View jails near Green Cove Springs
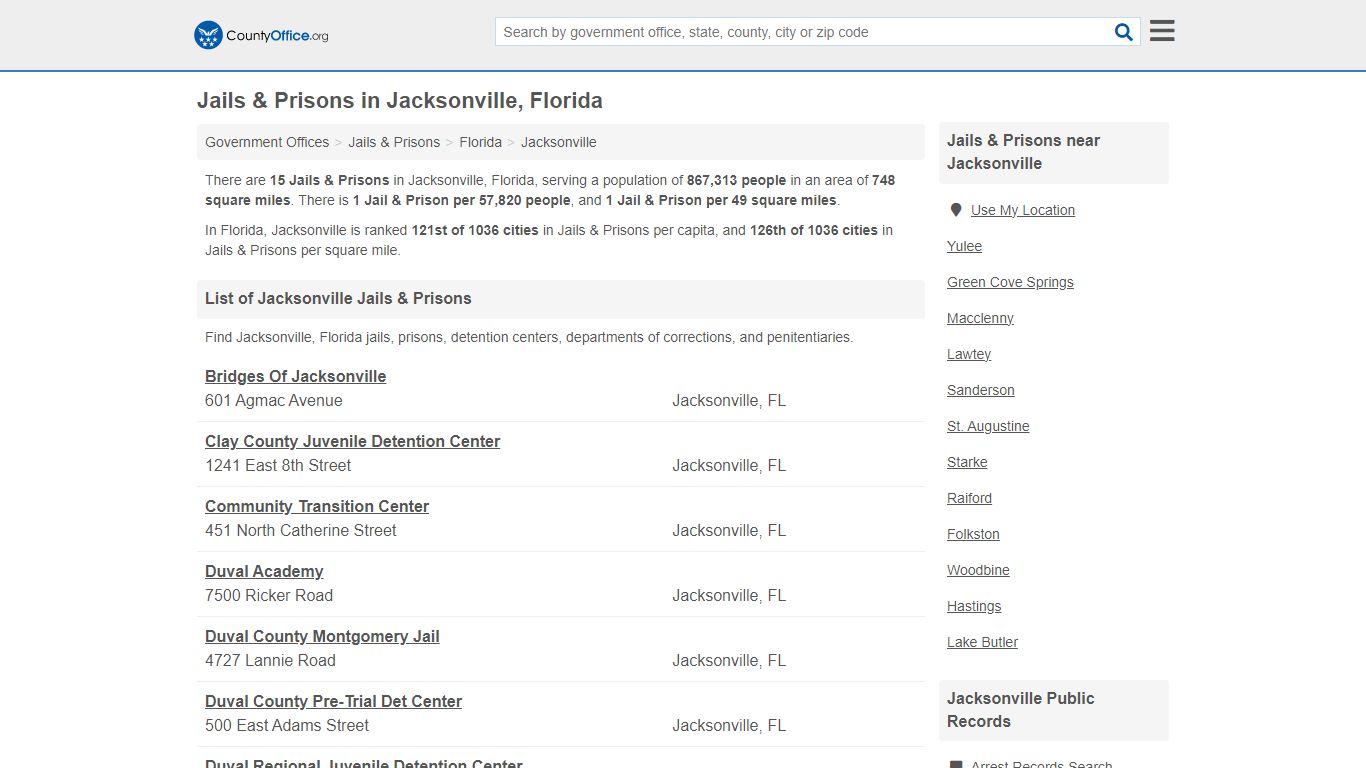The image size is (1366, 768). [1010, 282]
